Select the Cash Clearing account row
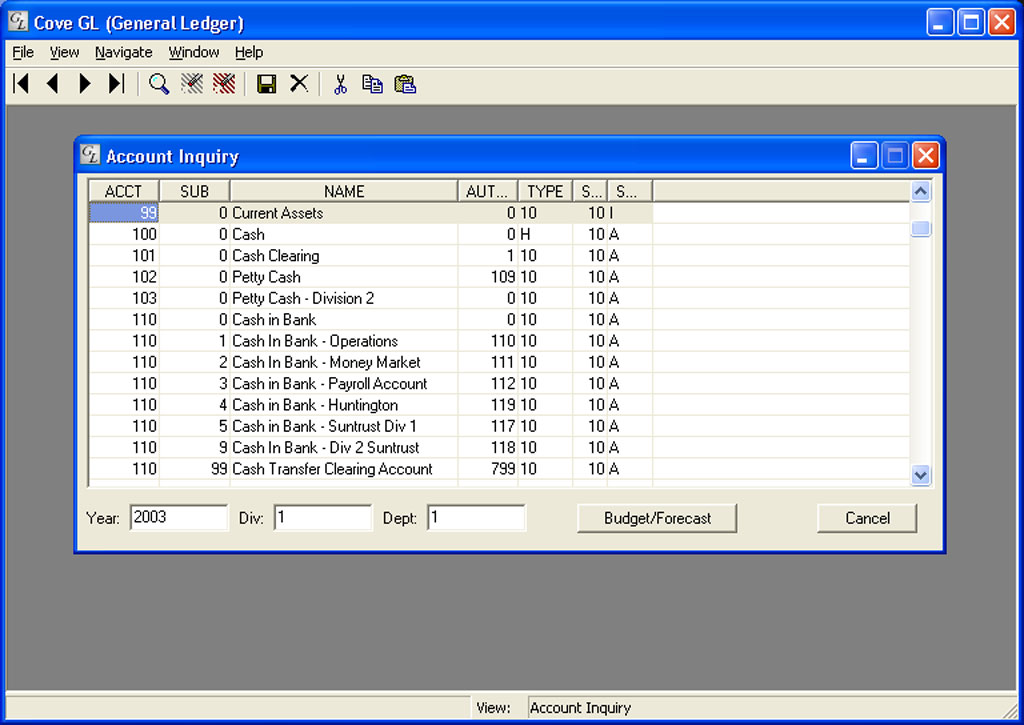The height and width of the screenshot is (725, 1024). click(370, 255)
